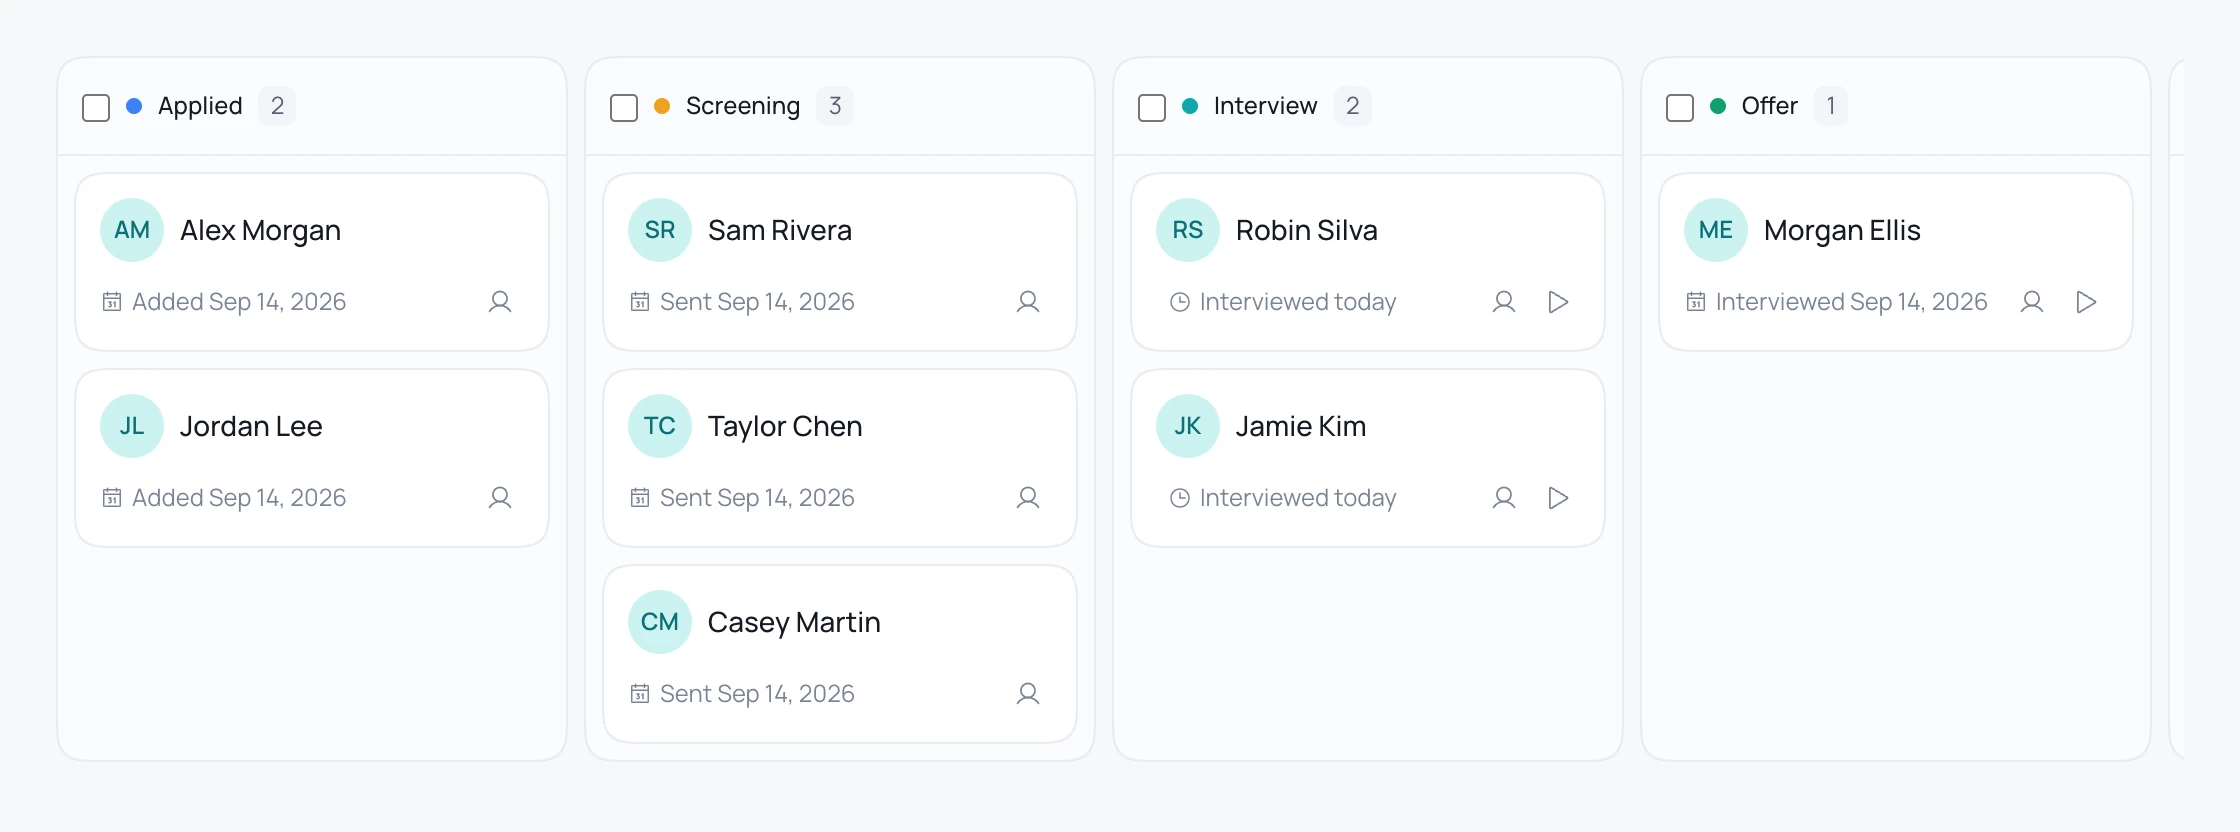Click the CM avatar for Casey Martin

(x=660, y=622)
